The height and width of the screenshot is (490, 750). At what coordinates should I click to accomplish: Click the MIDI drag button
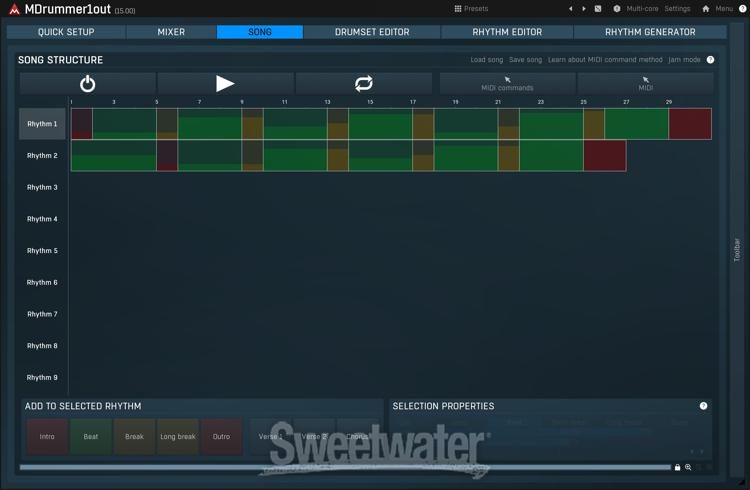[645, 84]
